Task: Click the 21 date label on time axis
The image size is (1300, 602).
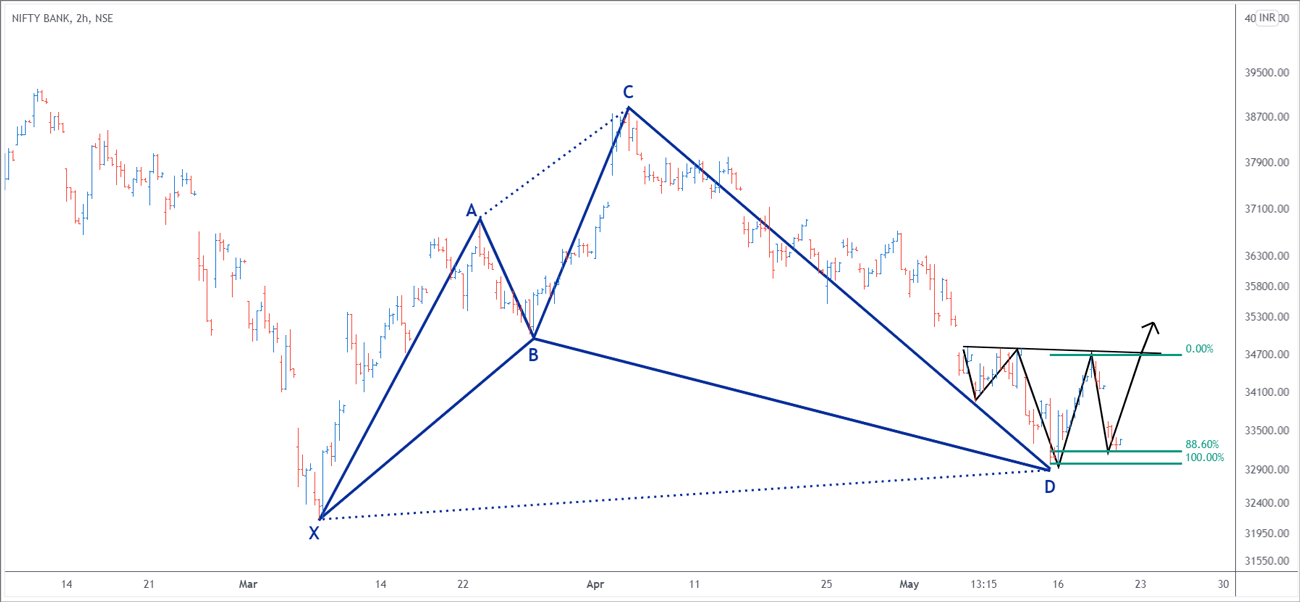Action: 148,583
